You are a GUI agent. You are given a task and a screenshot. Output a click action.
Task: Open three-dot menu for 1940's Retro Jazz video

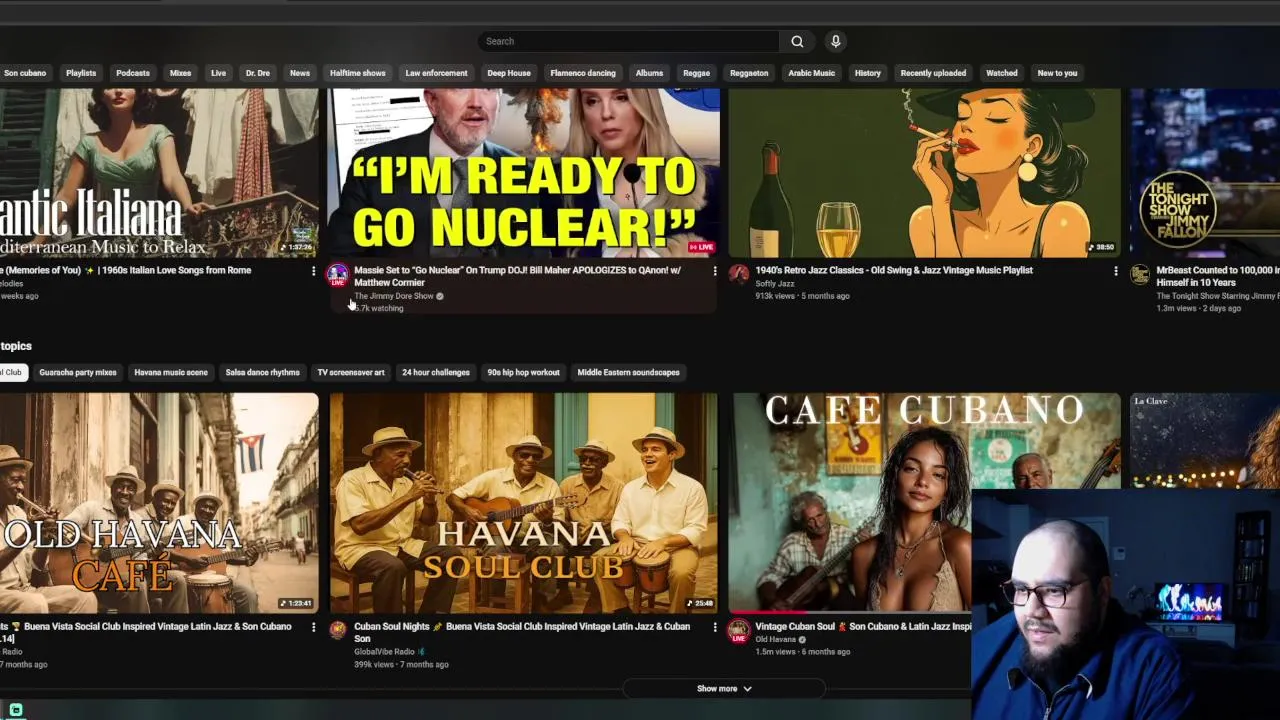point(1116,271)
